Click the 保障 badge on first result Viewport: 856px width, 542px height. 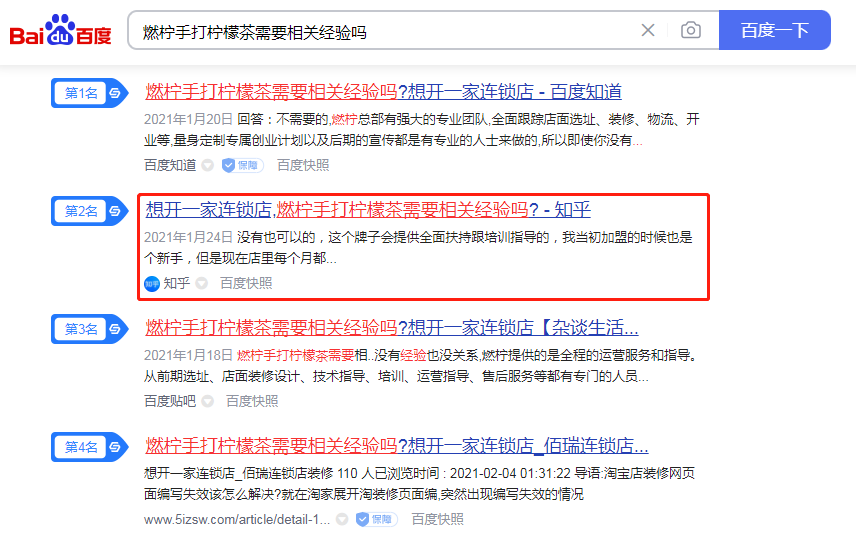(x=241, y=165)
